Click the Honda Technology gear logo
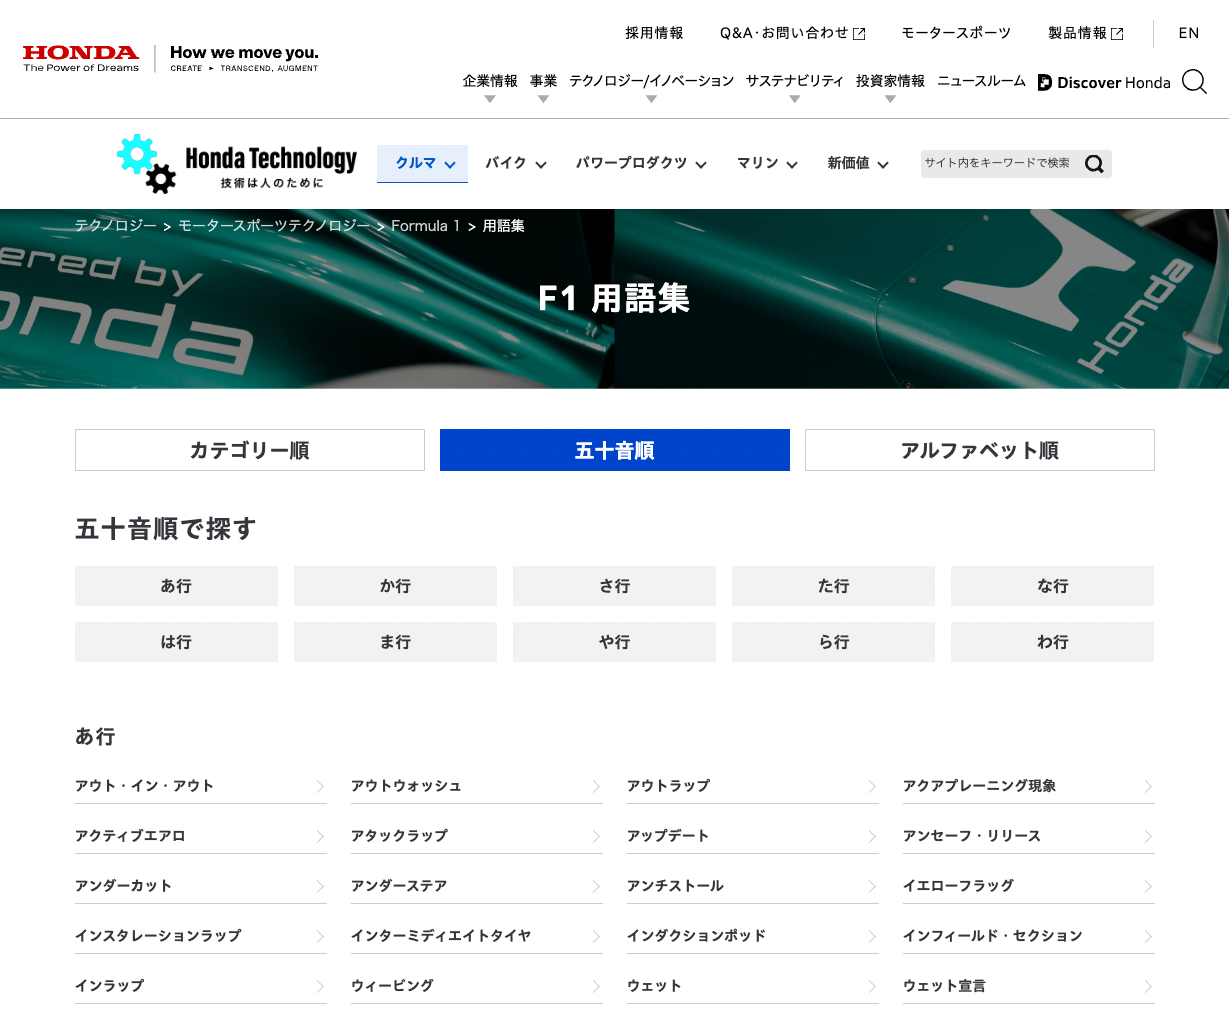This screenshot has width=1229, height=1015. pos(147,163)
